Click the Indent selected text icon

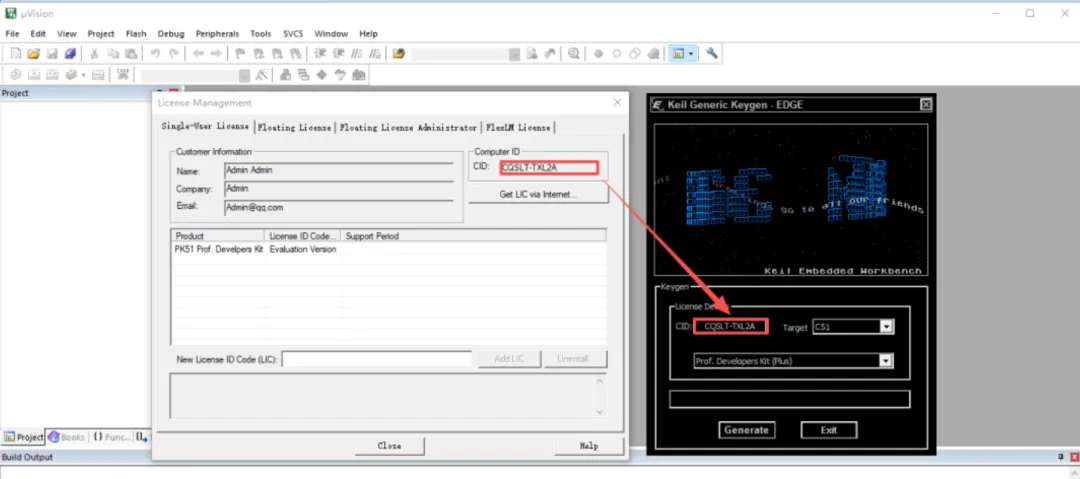pos(320,54)
